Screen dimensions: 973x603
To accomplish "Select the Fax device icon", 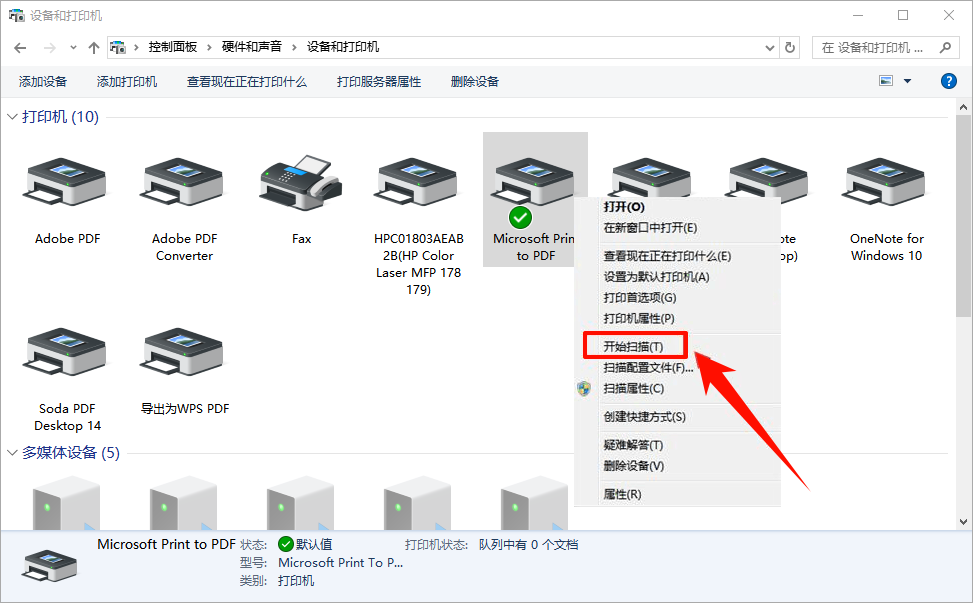I will pos(301,183).
